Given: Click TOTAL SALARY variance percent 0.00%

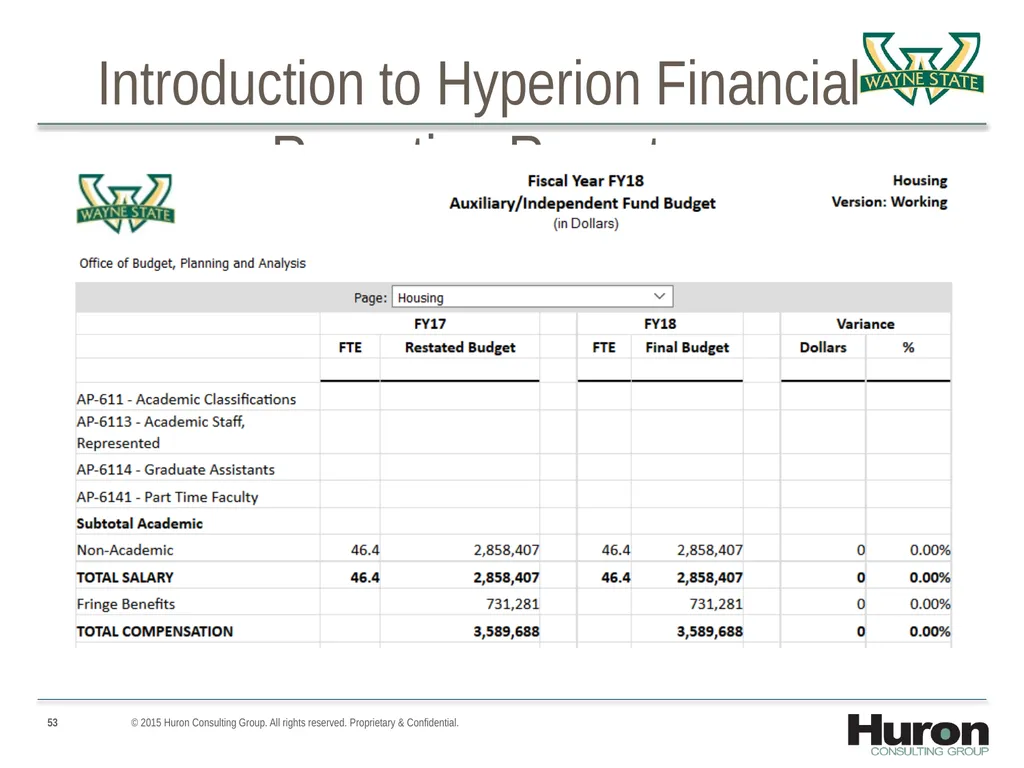Looking at the screenshot, I should (930, 577).
